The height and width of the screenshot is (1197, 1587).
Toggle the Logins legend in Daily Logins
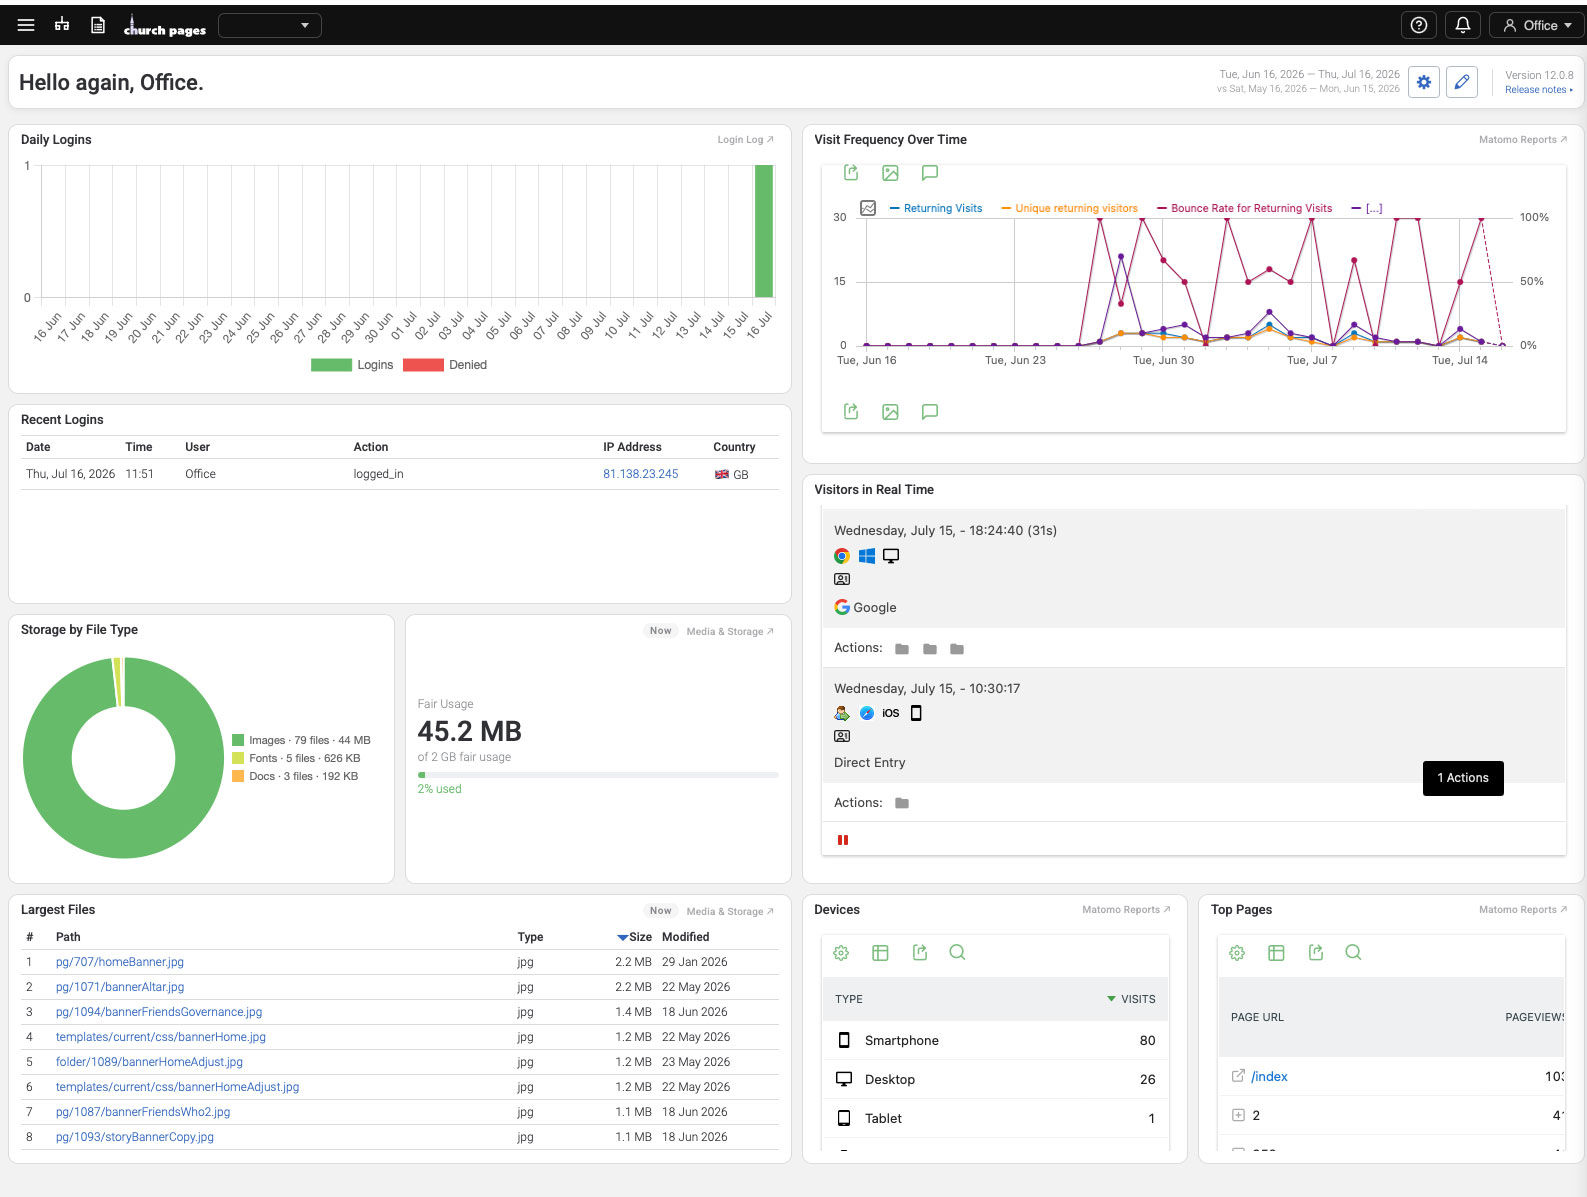point(352,365)
